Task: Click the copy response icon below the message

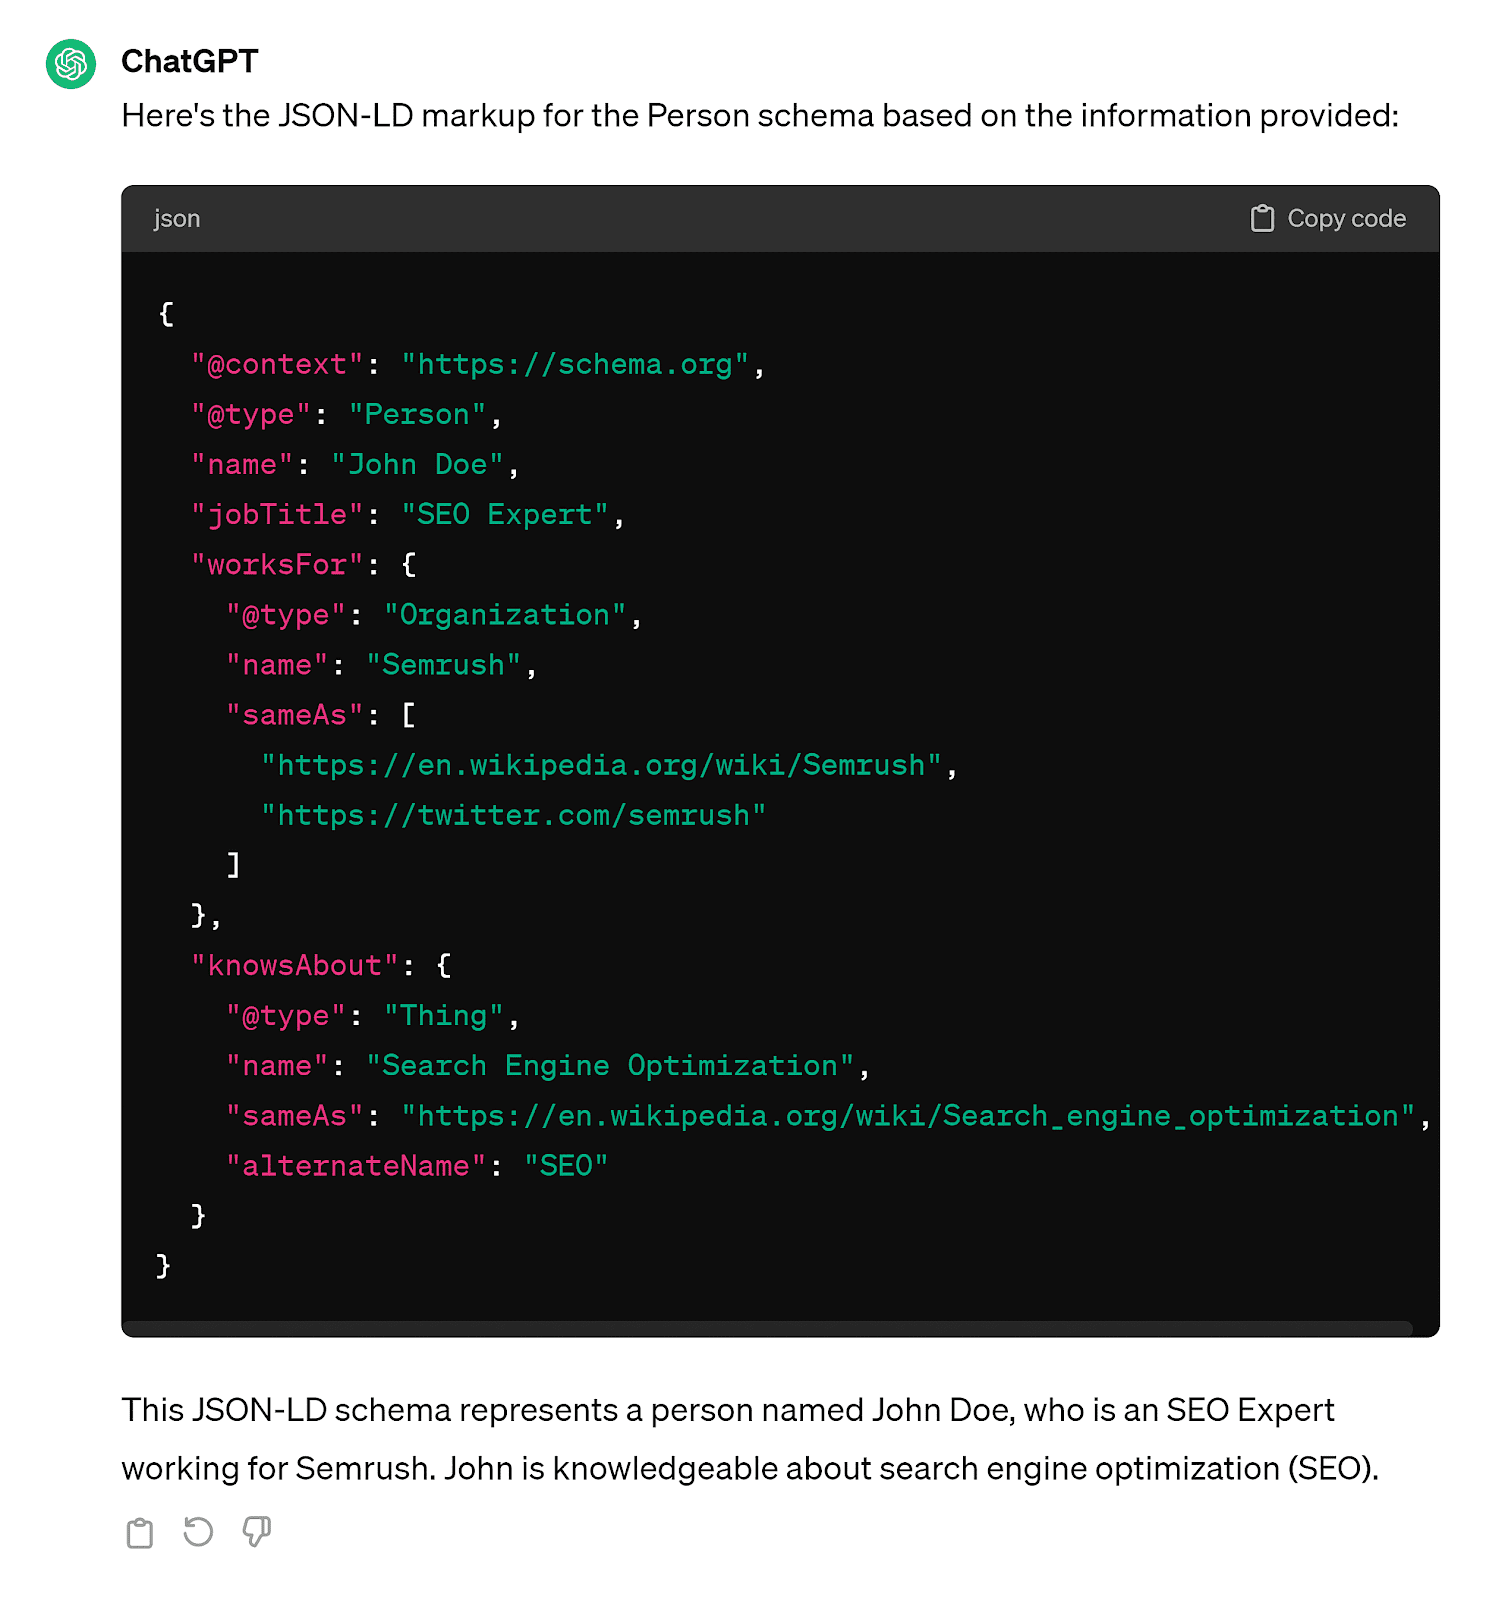Action: click(x=139, y=1532)
